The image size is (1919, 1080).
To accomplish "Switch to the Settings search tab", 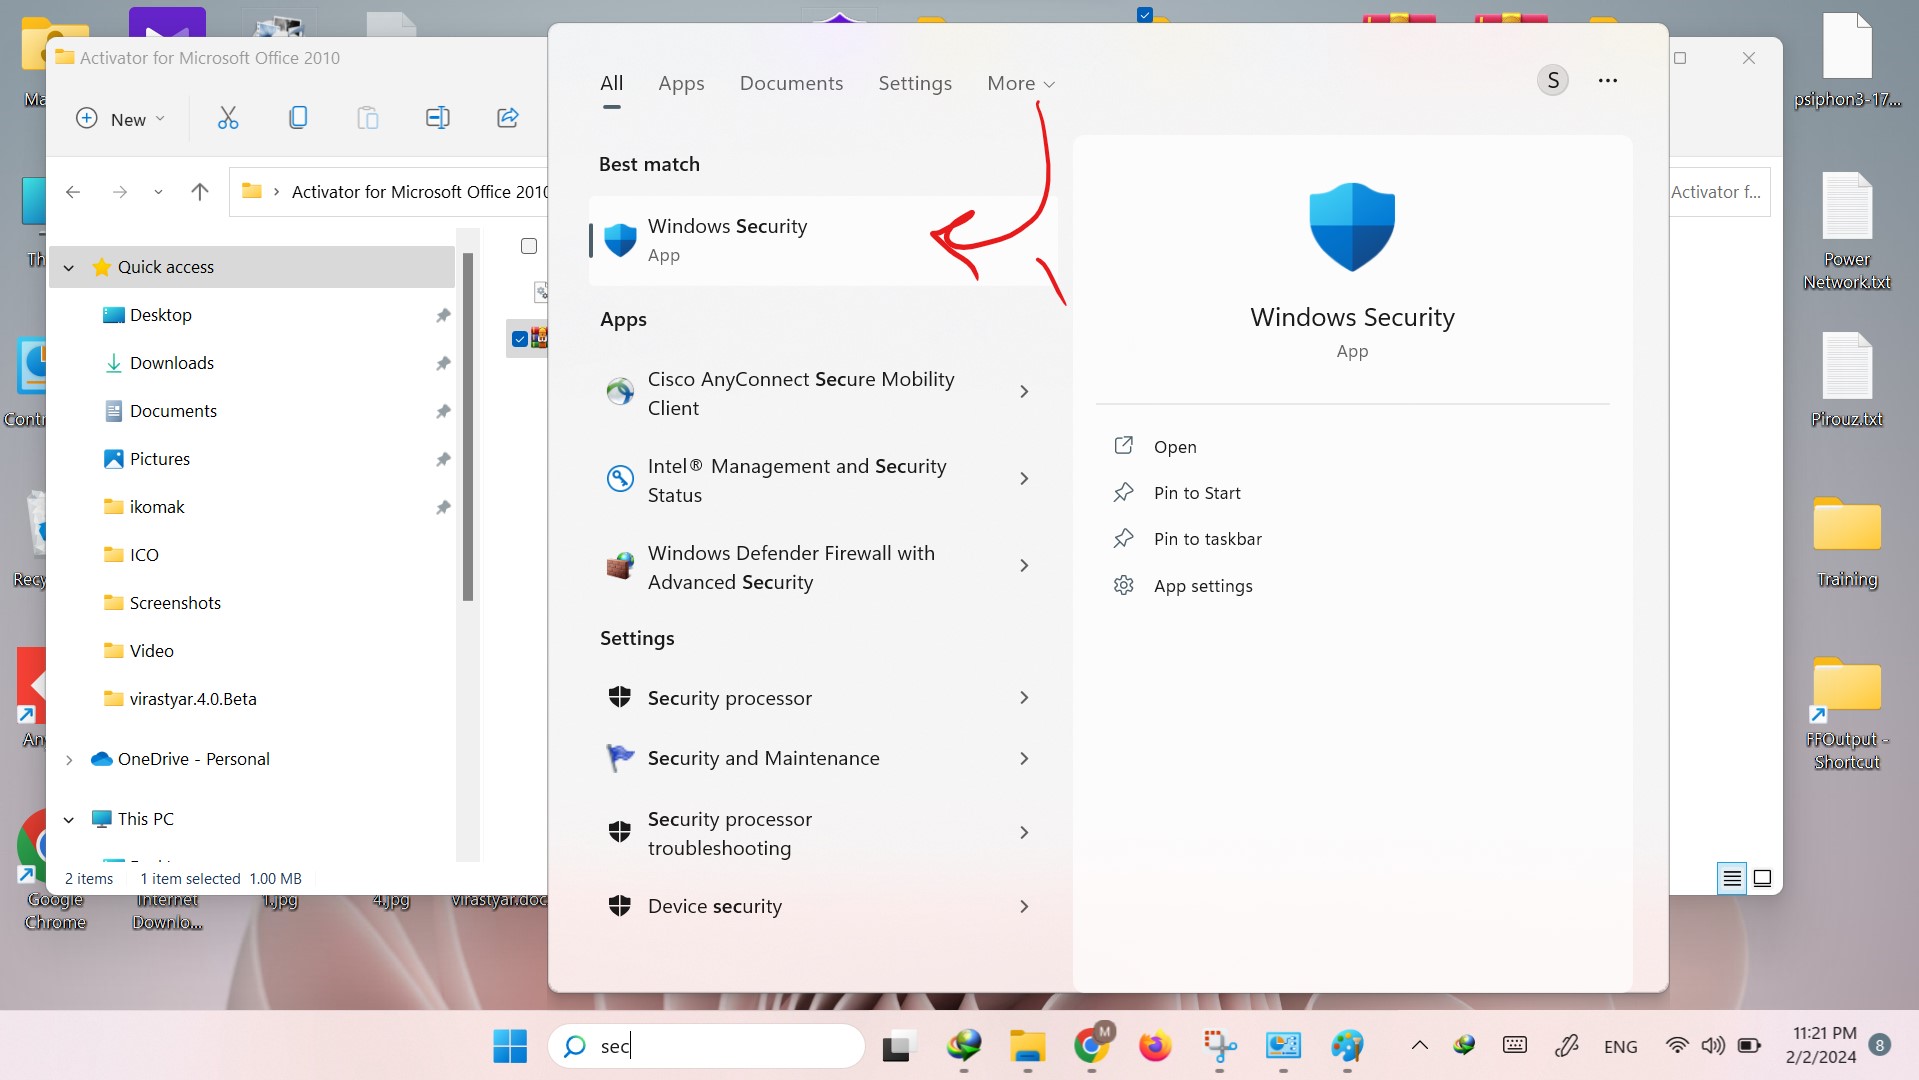I will [x=915, y=83].
